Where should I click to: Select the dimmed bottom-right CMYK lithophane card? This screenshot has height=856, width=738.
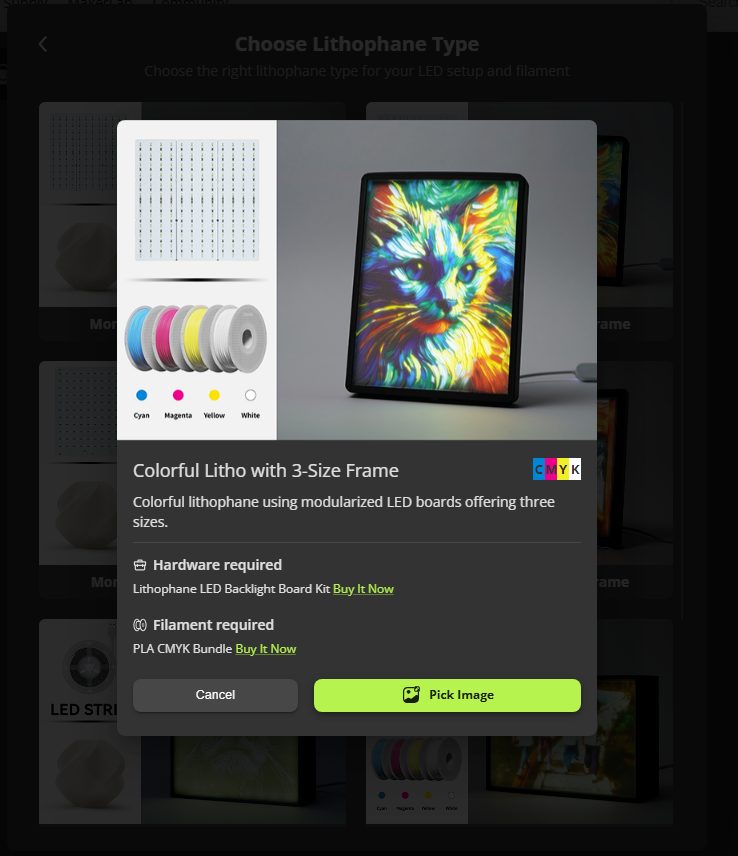point(520,780)
